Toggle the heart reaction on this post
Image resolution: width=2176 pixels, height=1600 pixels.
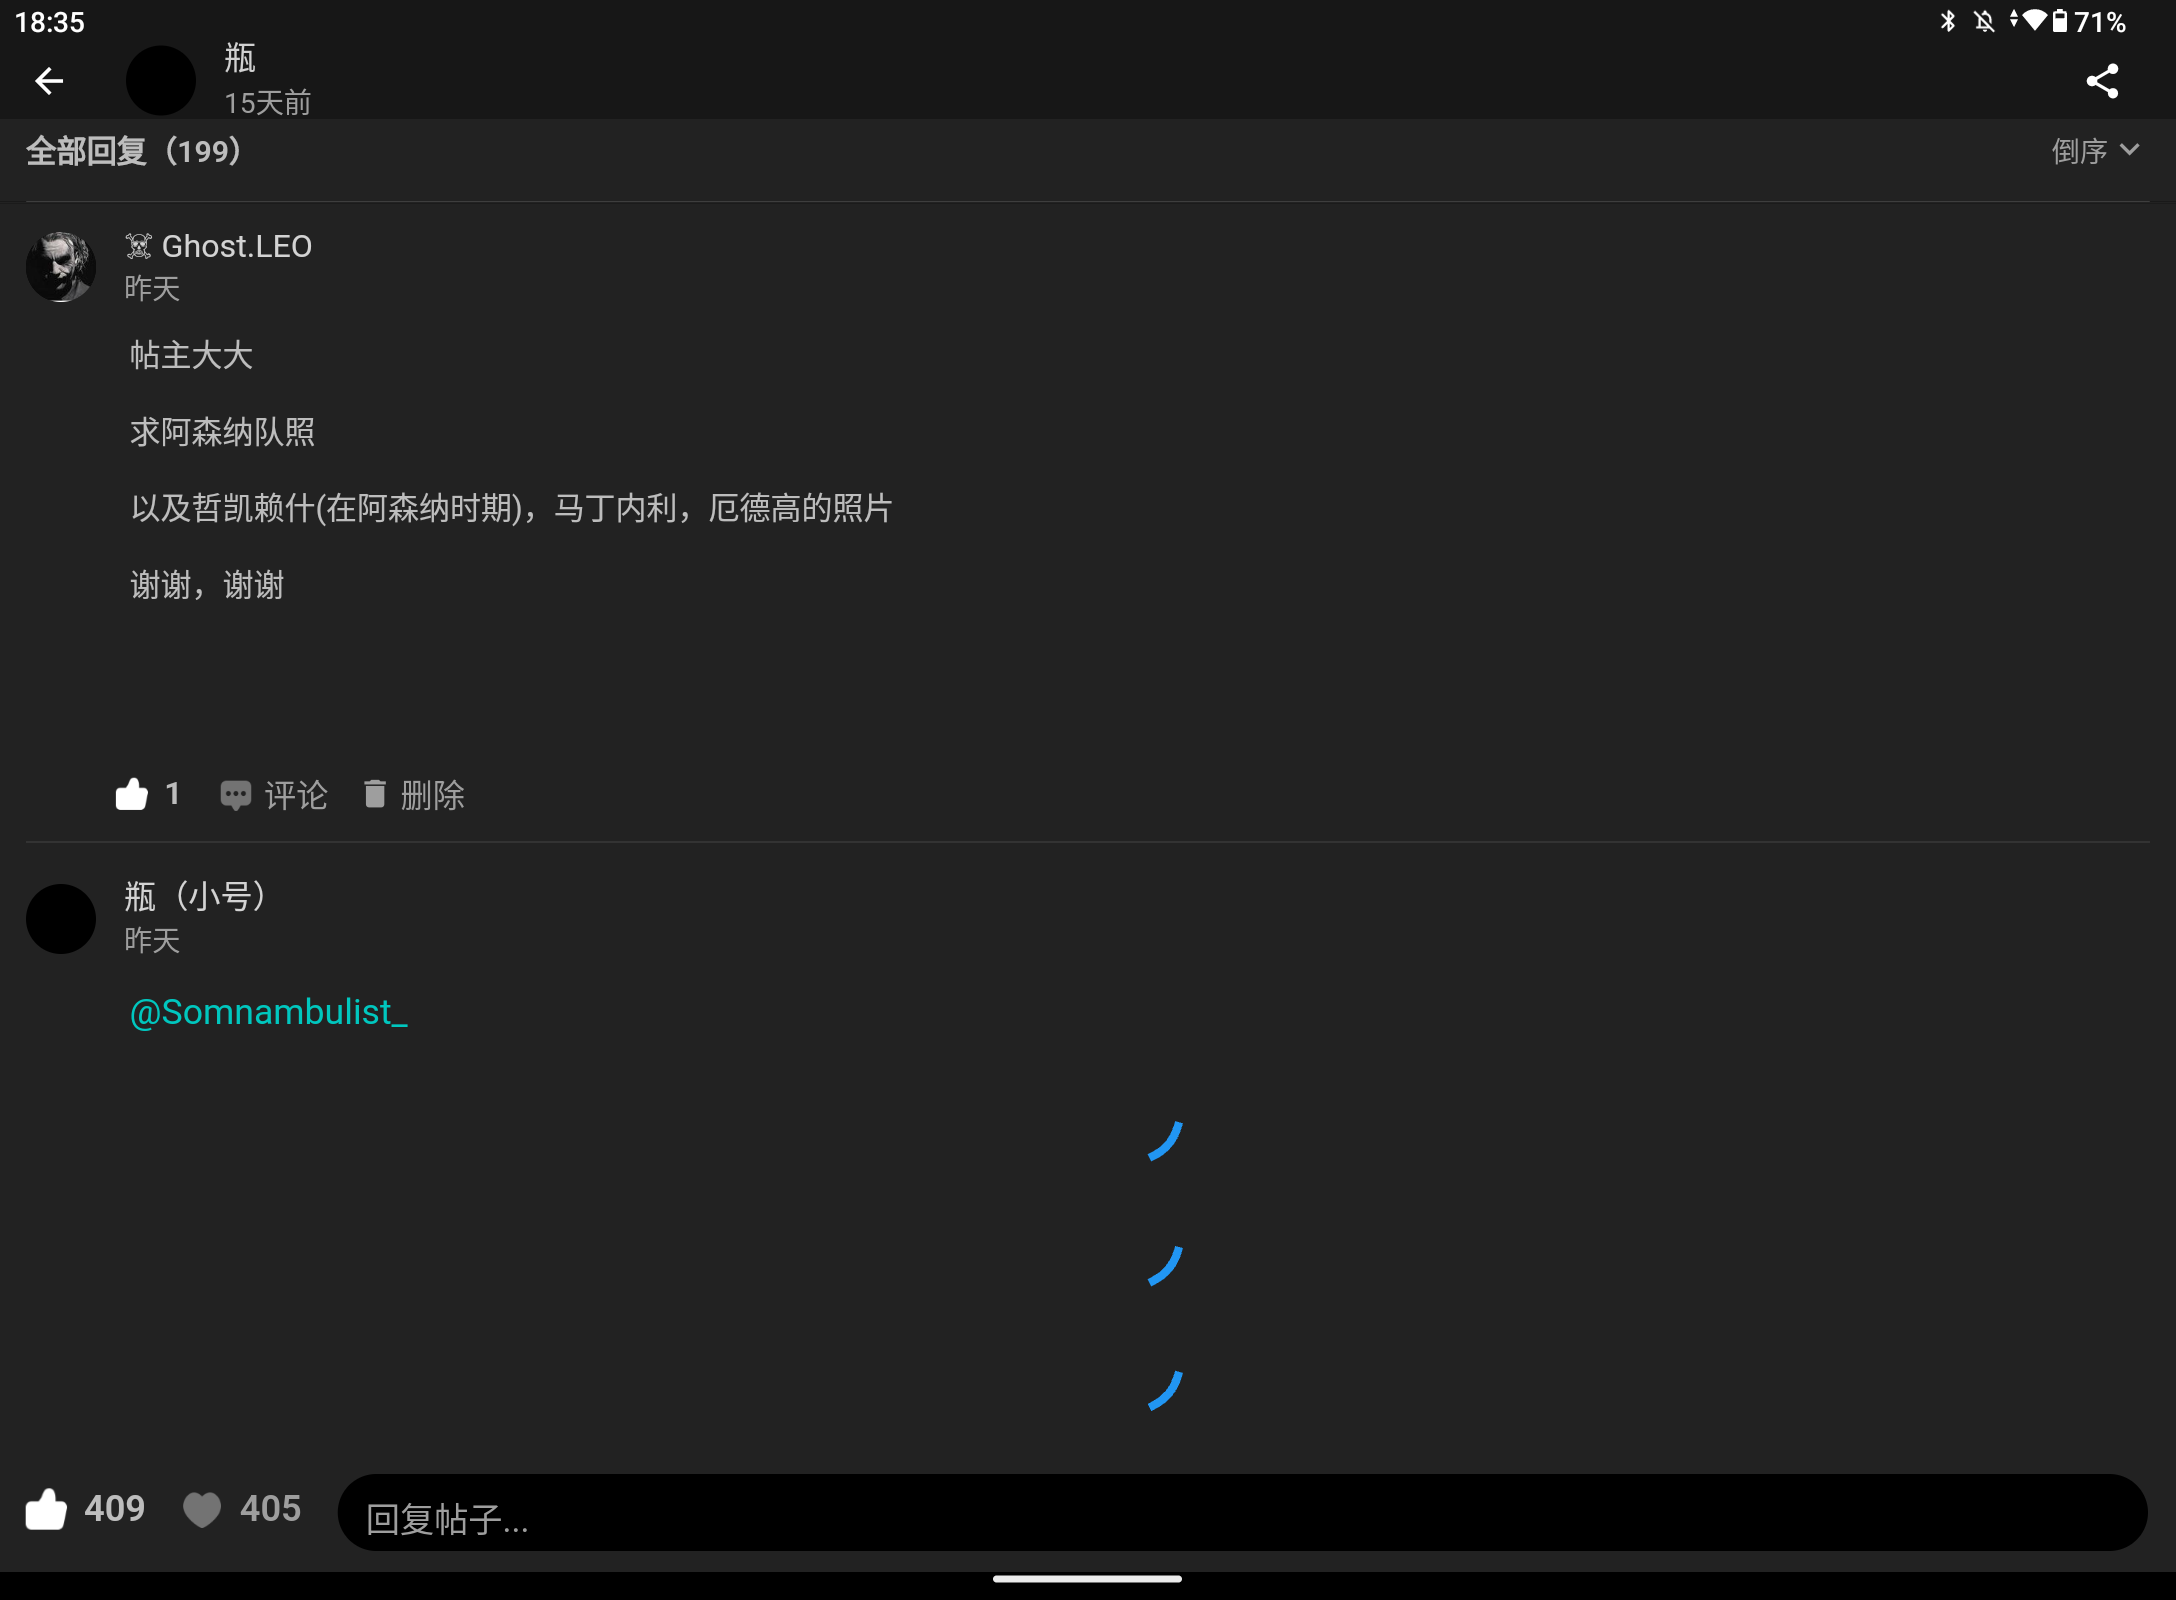(202, 1510)
